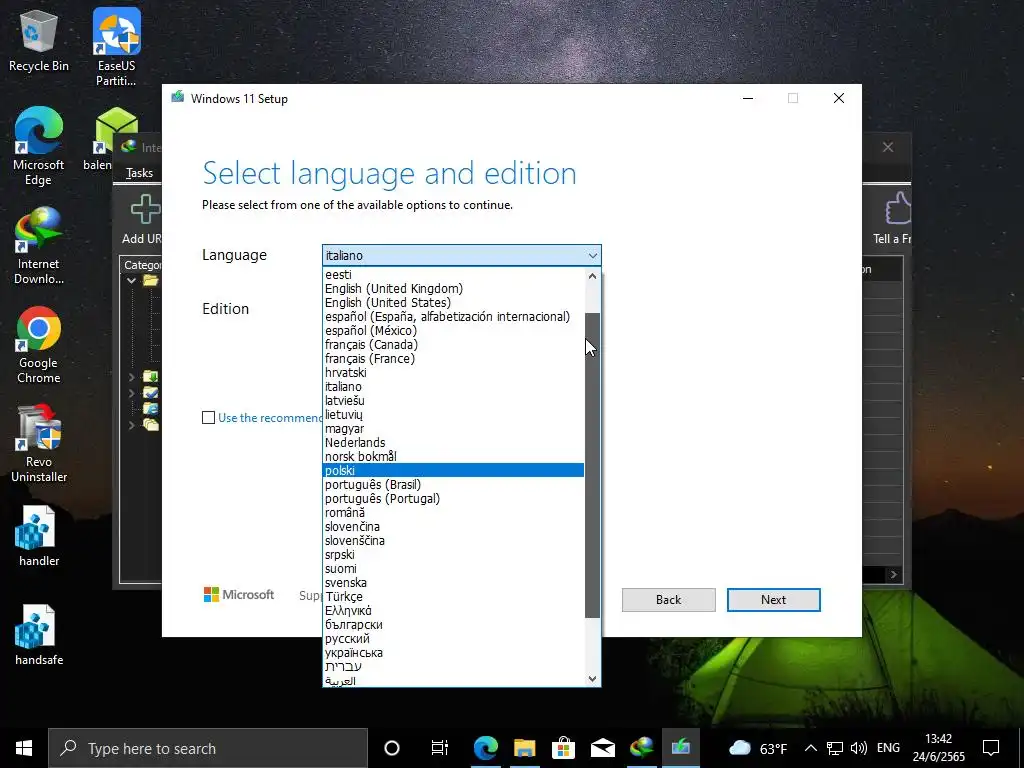Open the Recycle Bin desktop icon
The height and width of the screenshot is (768, 1024).
[x=39, y=40]
